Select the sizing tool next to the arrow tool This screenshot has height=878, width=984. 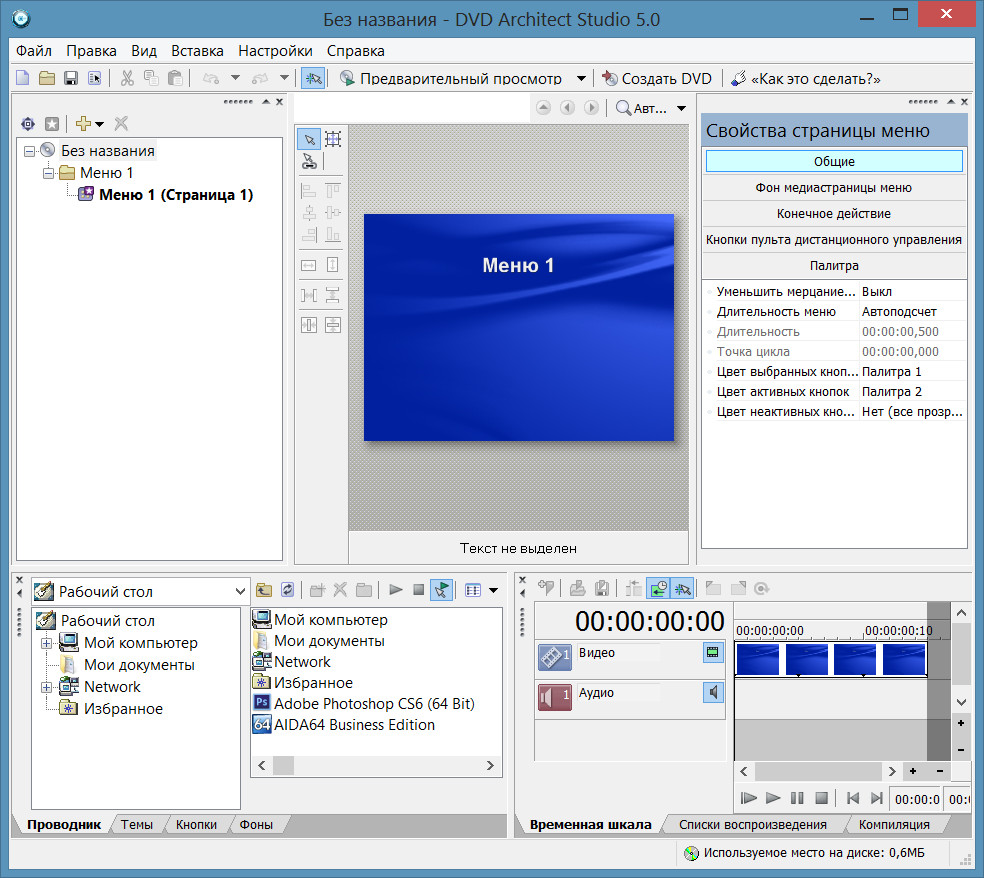click(x=333, y=139)
